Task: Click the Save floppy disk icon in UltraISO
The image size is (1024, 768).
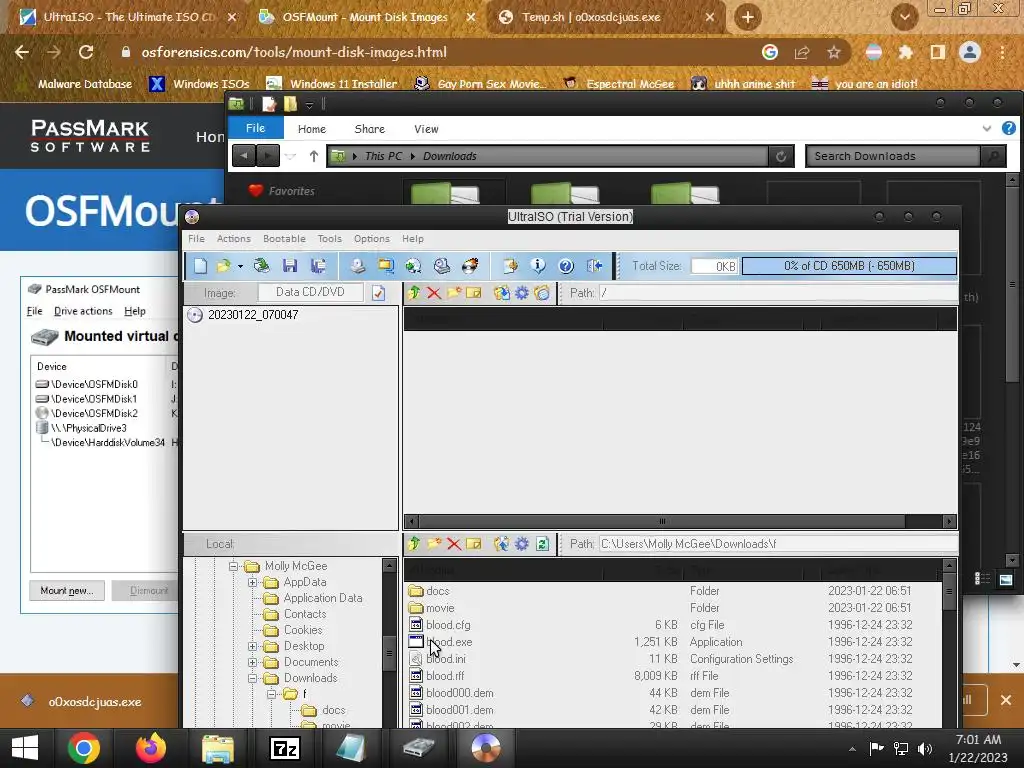Action: (290, 266)
